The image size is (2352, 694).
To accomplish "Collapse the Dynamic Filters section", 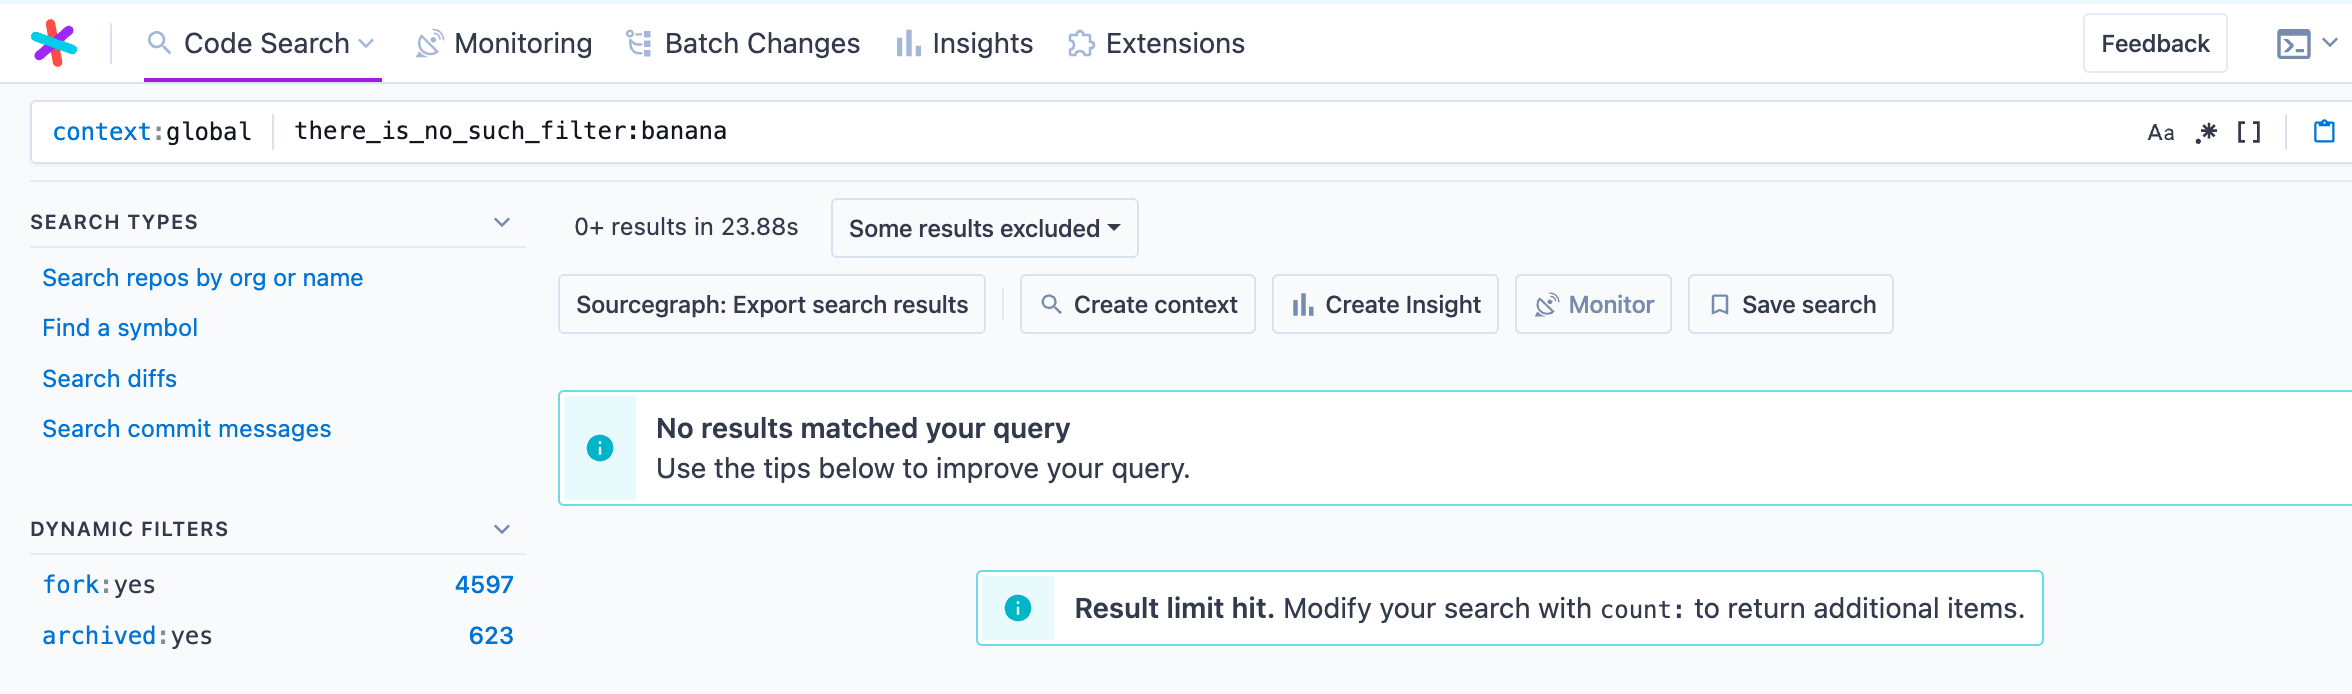I will click(x=502, y=529).
